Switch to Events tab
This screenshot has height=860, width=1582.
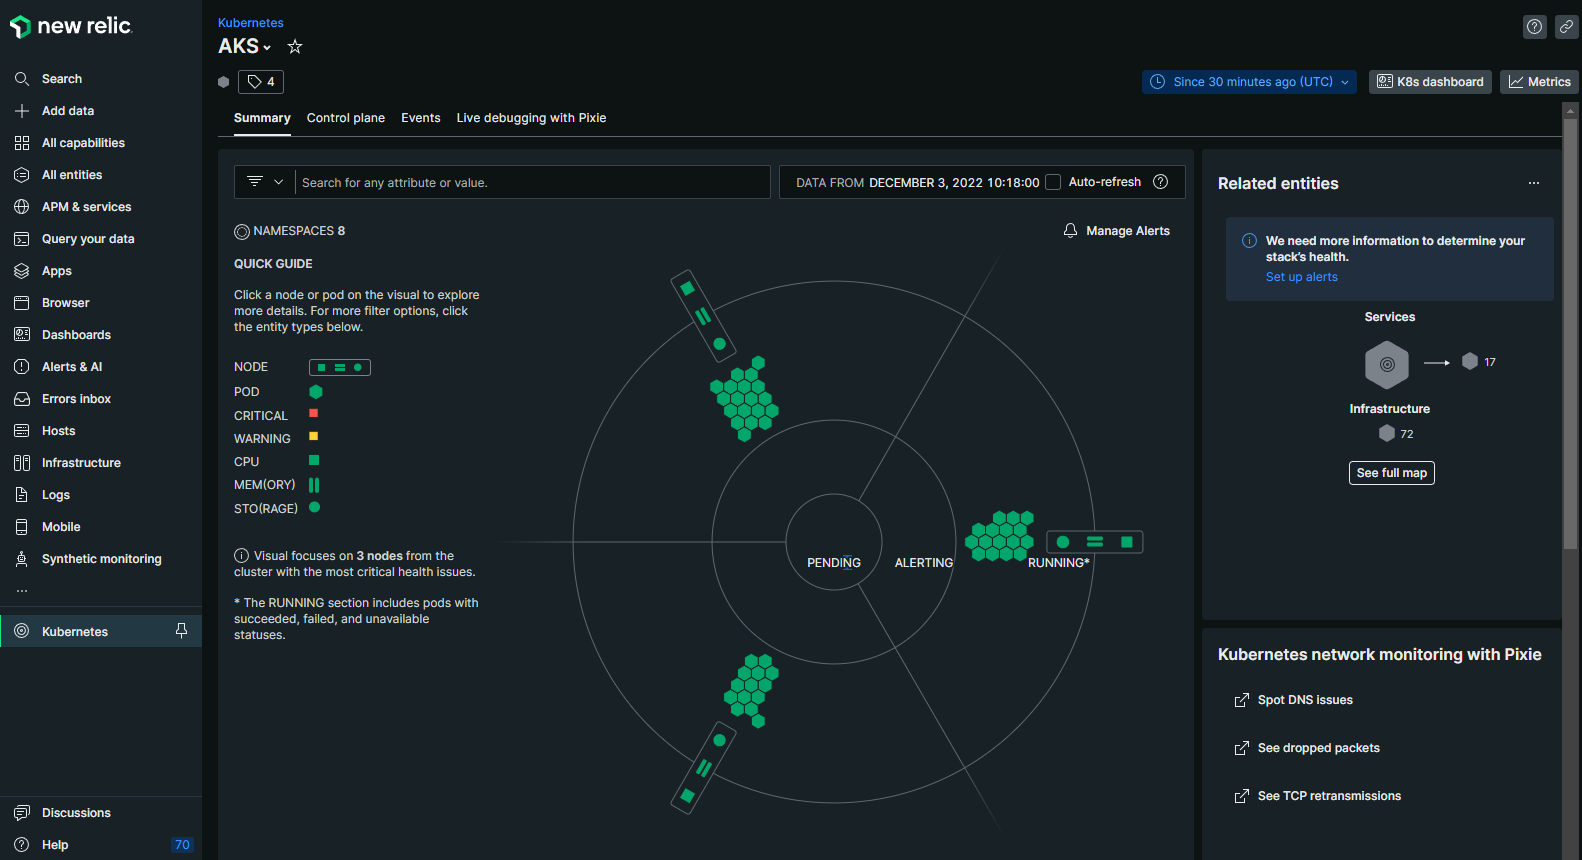pyautogui.click(x=421, y=118)
